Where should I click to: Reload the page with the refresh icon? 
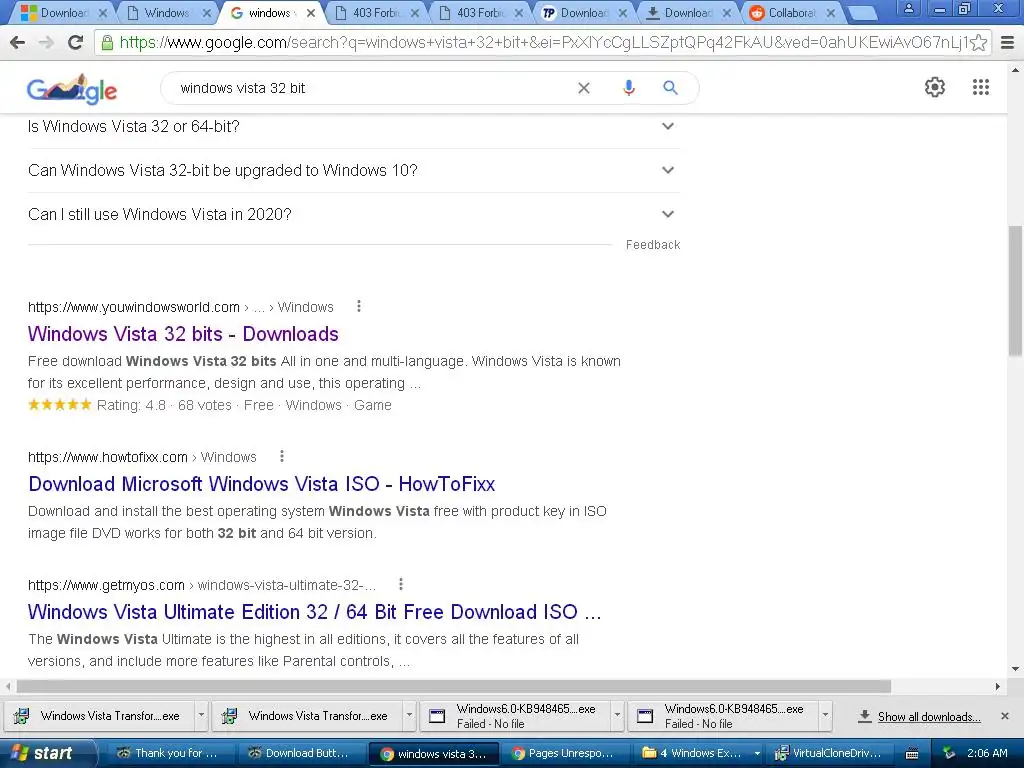coord(75,42)
